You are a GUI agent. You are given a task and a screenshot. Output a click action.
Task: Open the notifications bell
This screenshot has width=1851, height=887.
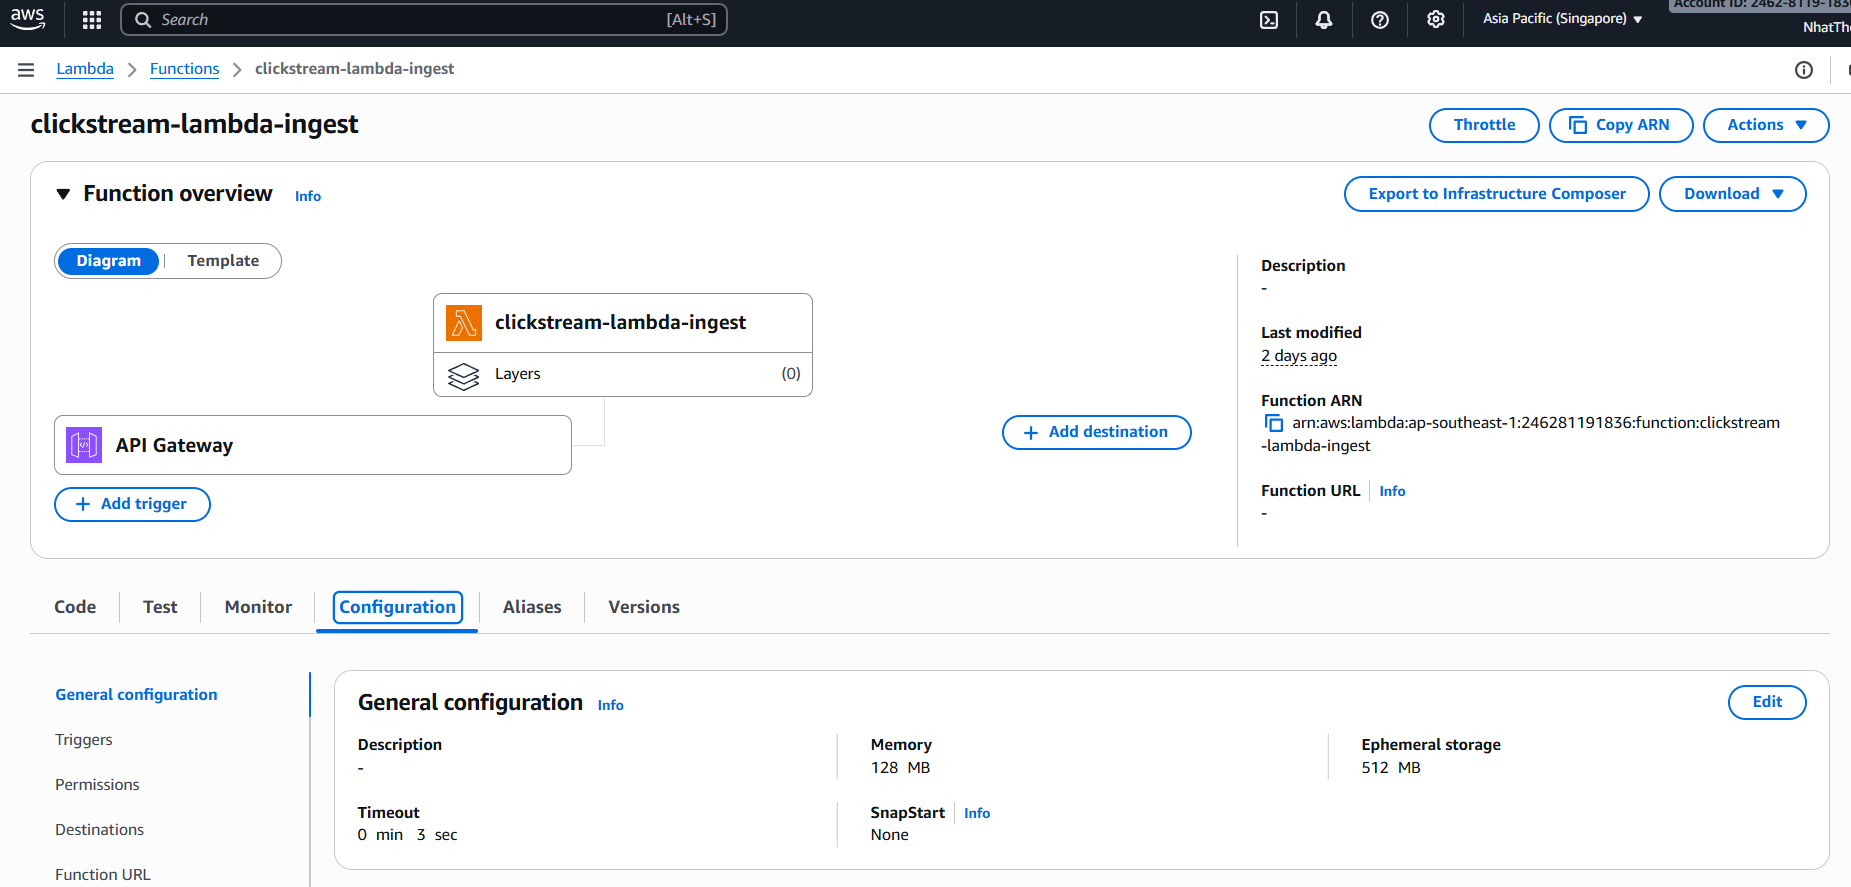click(1324, 20)
